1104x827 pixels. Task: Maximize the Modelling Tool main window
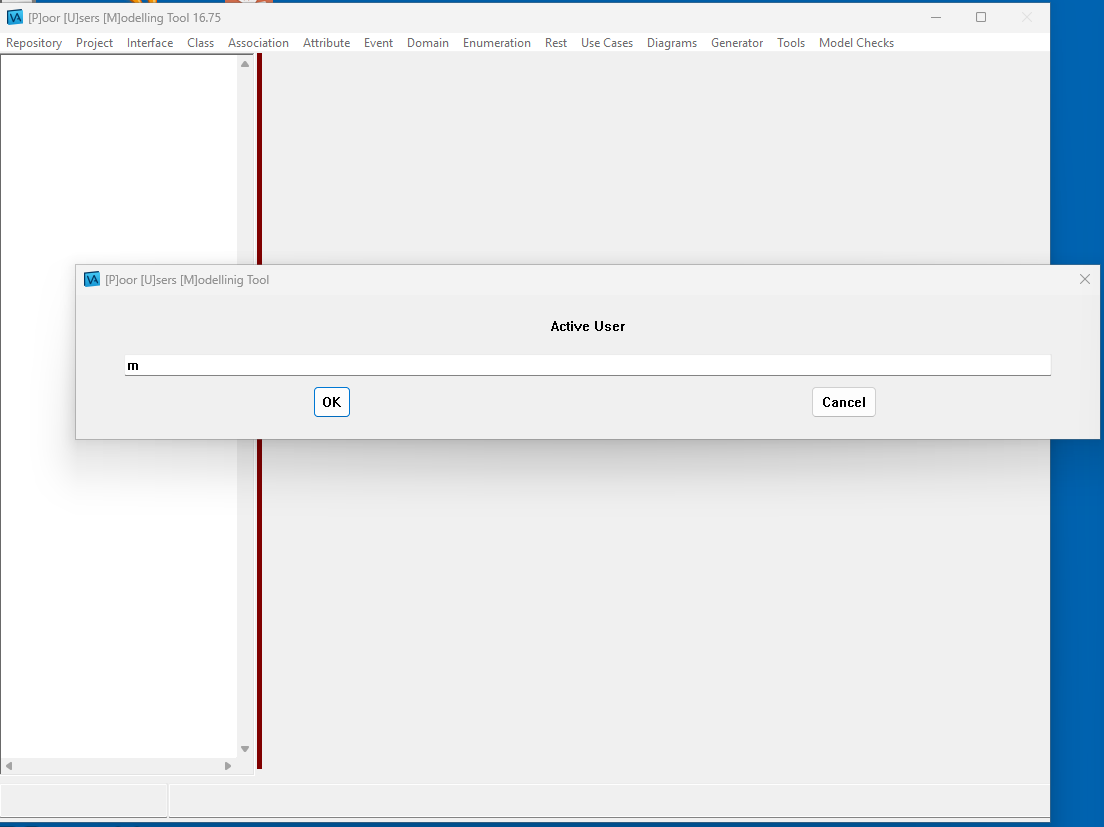(981, 17)
